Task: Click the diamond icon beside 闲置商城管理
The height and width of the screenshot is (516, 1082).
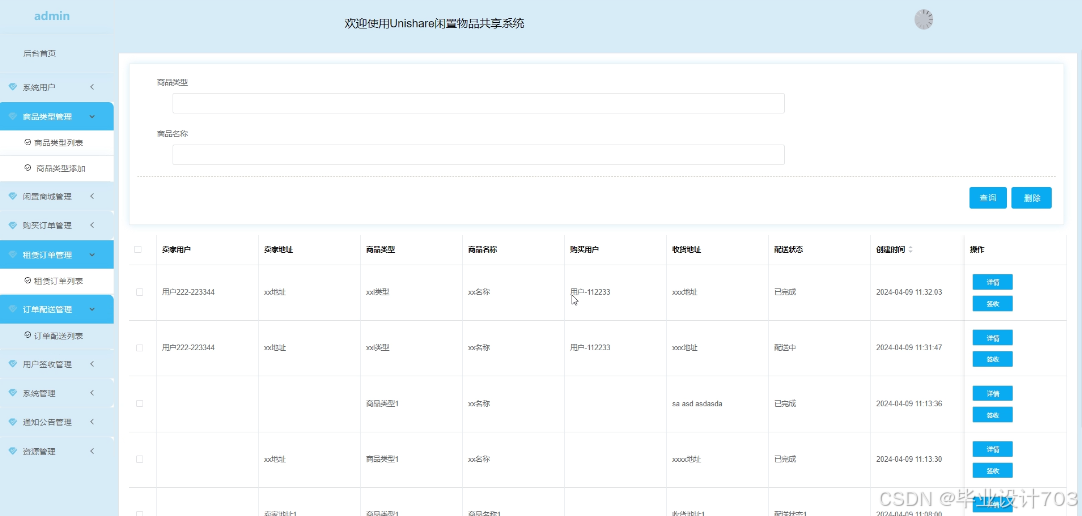Action: point(12,197)
